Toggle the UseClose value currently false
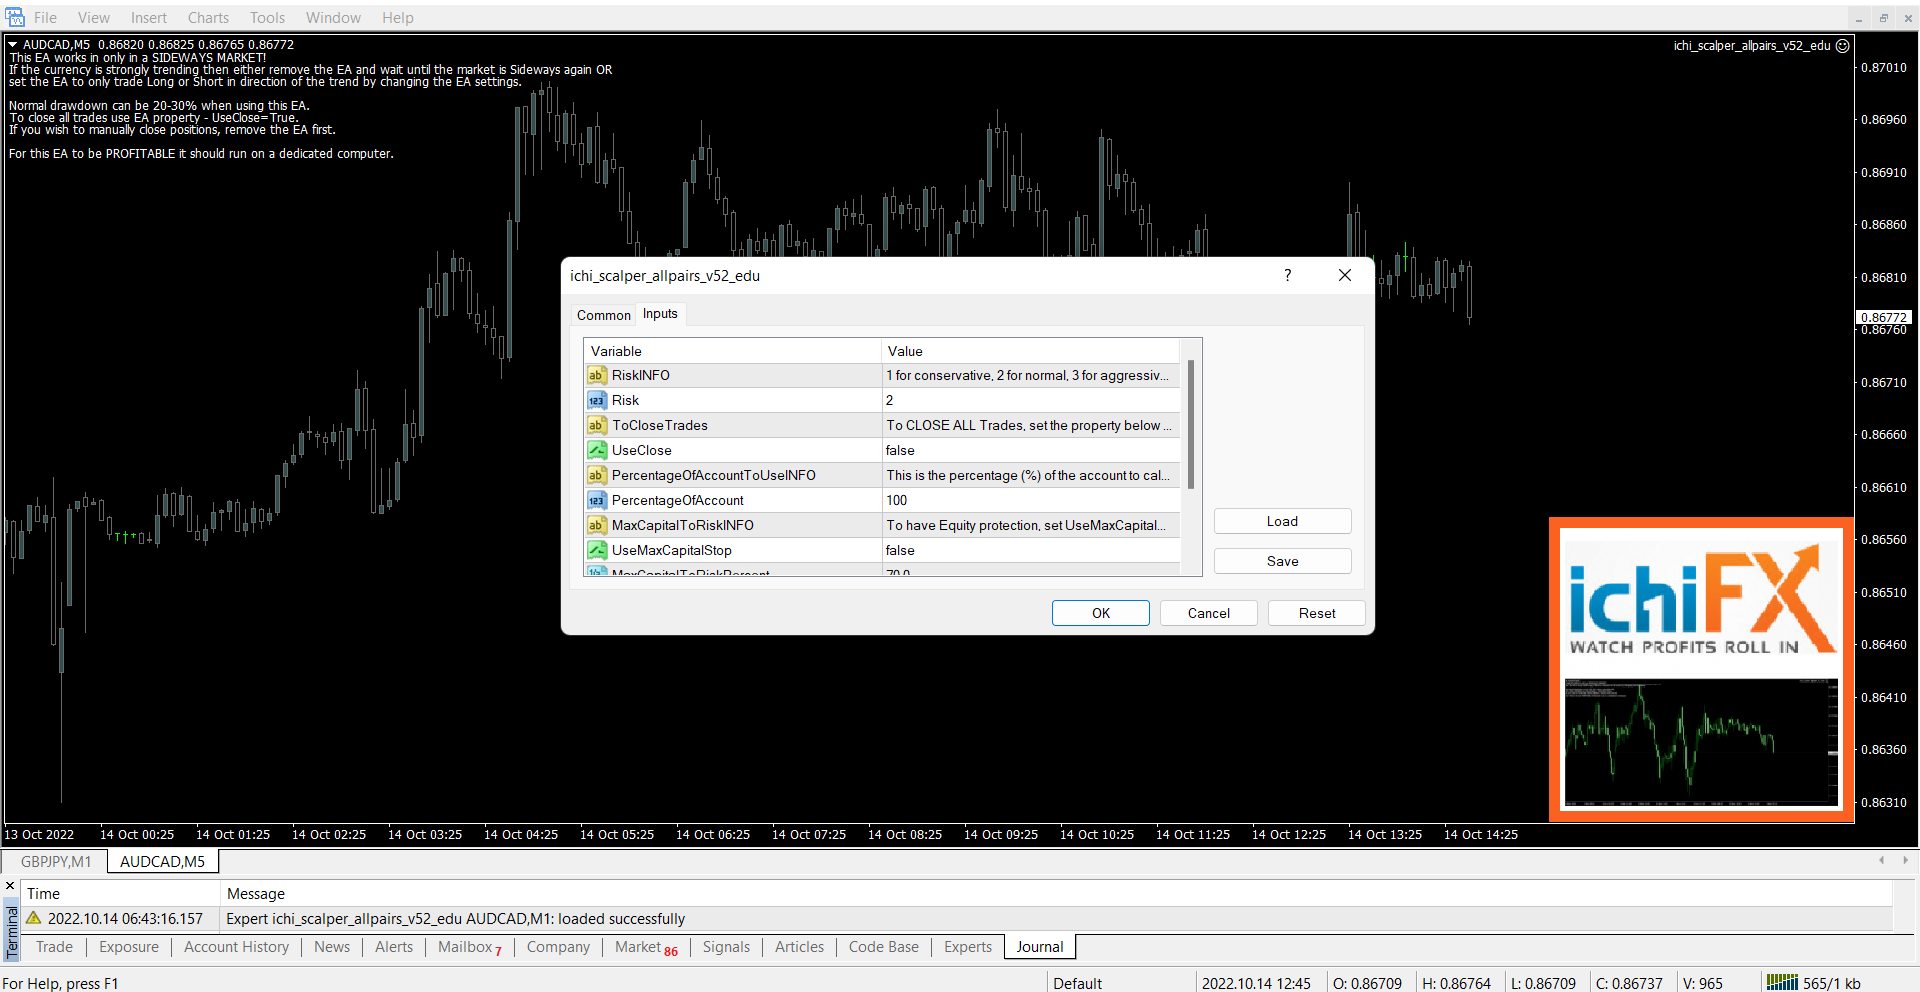This screenshot has height=992, width=1920. tap(1030, 450)
